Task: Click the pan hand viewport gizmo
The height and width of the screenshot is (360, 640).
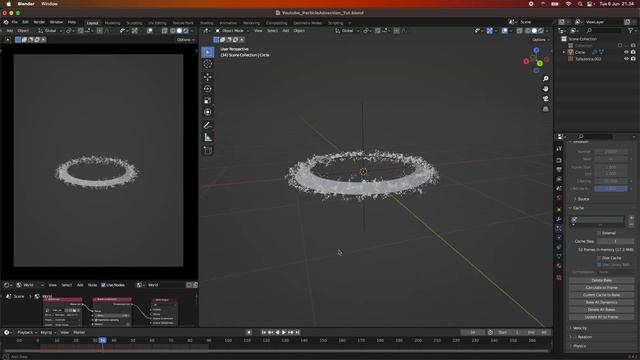Action: [x=546, y=89]
